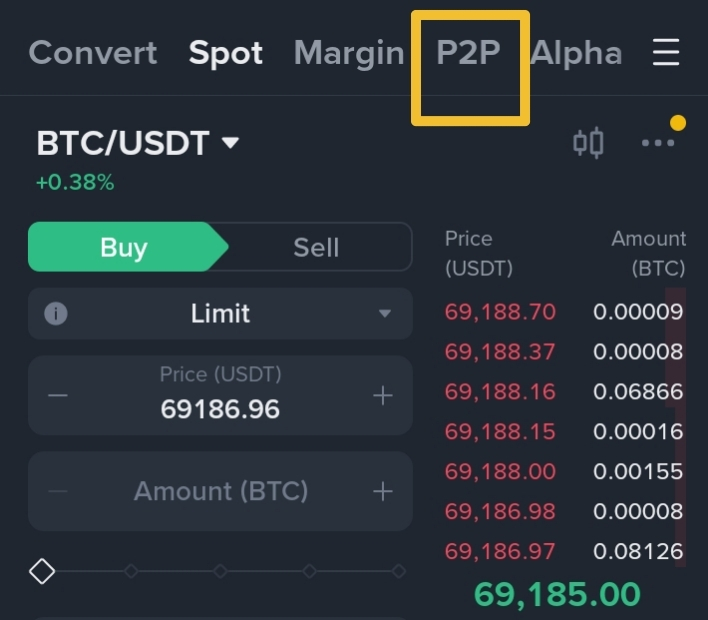Select the Alpha tab
Viewport: 708px width, 620px height.
tap(576, 53)
